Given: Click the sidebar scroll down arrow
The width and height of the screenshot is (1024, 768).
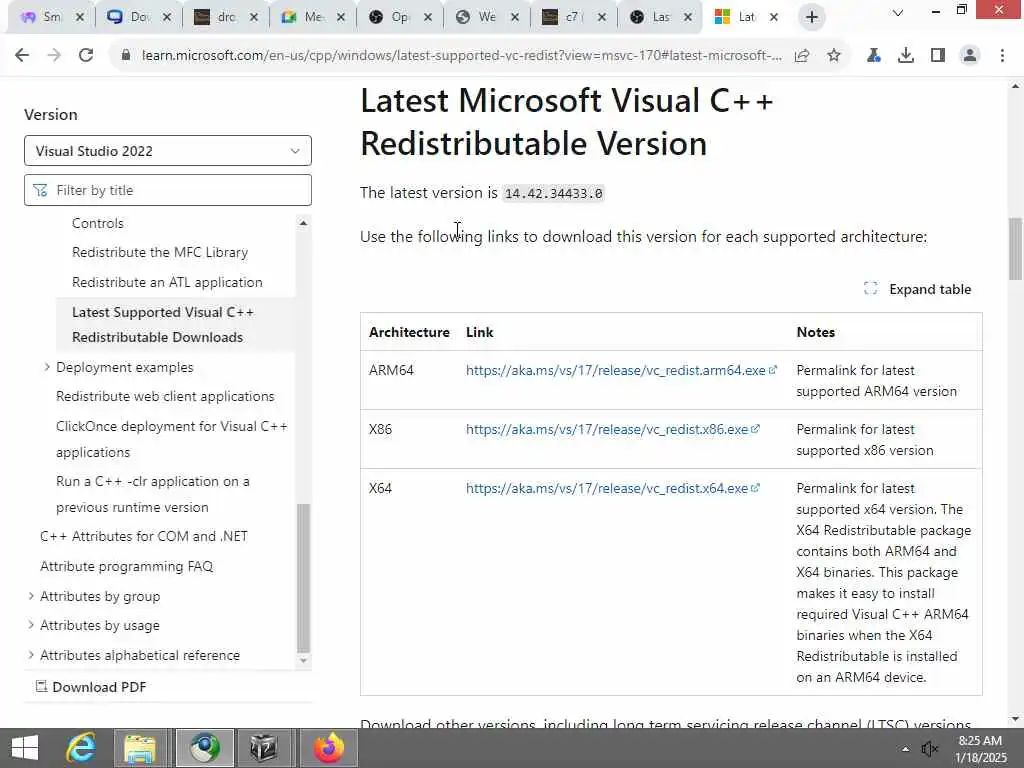Looking at the screenshot, I should (303, 660).
